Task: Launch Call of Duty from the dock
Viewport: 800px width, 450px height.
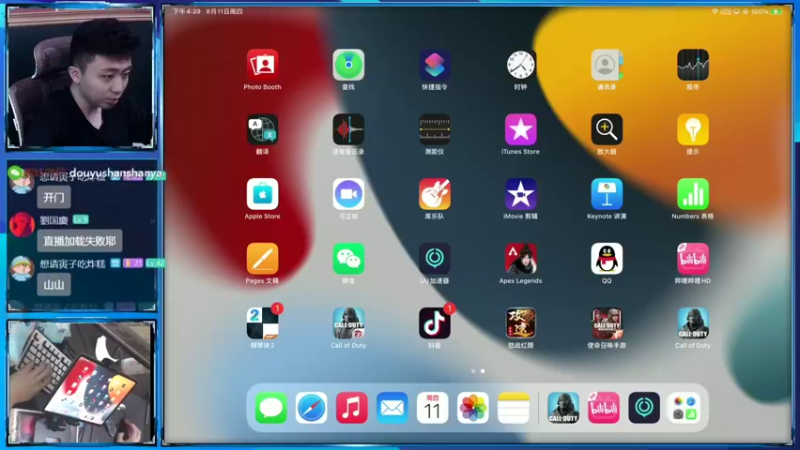Action: (x=563, y=408)
